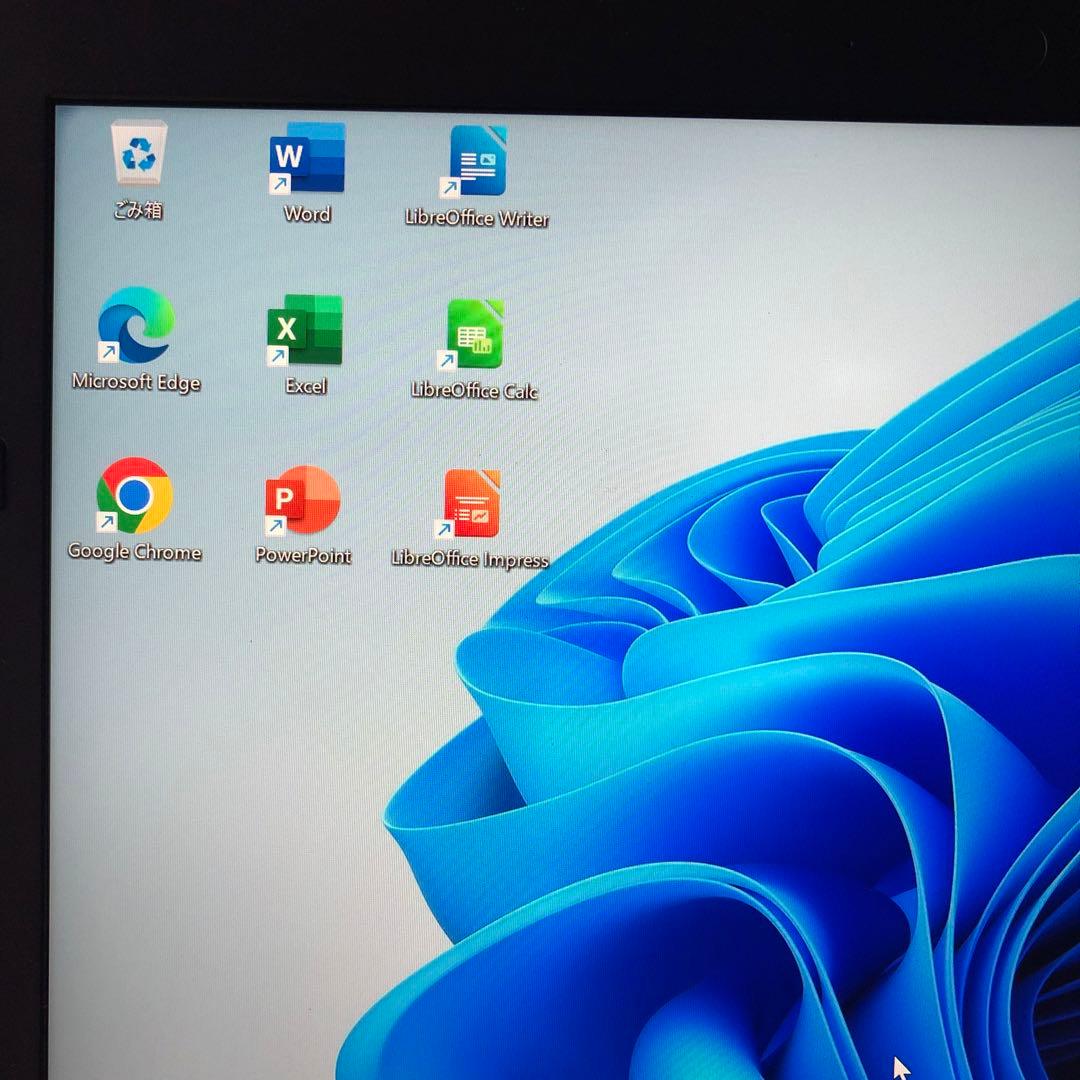The height and width of the screenshot is (1080, 1080).
Task: Select the PowerPoint shortcut icon
Action: (302, 500)
